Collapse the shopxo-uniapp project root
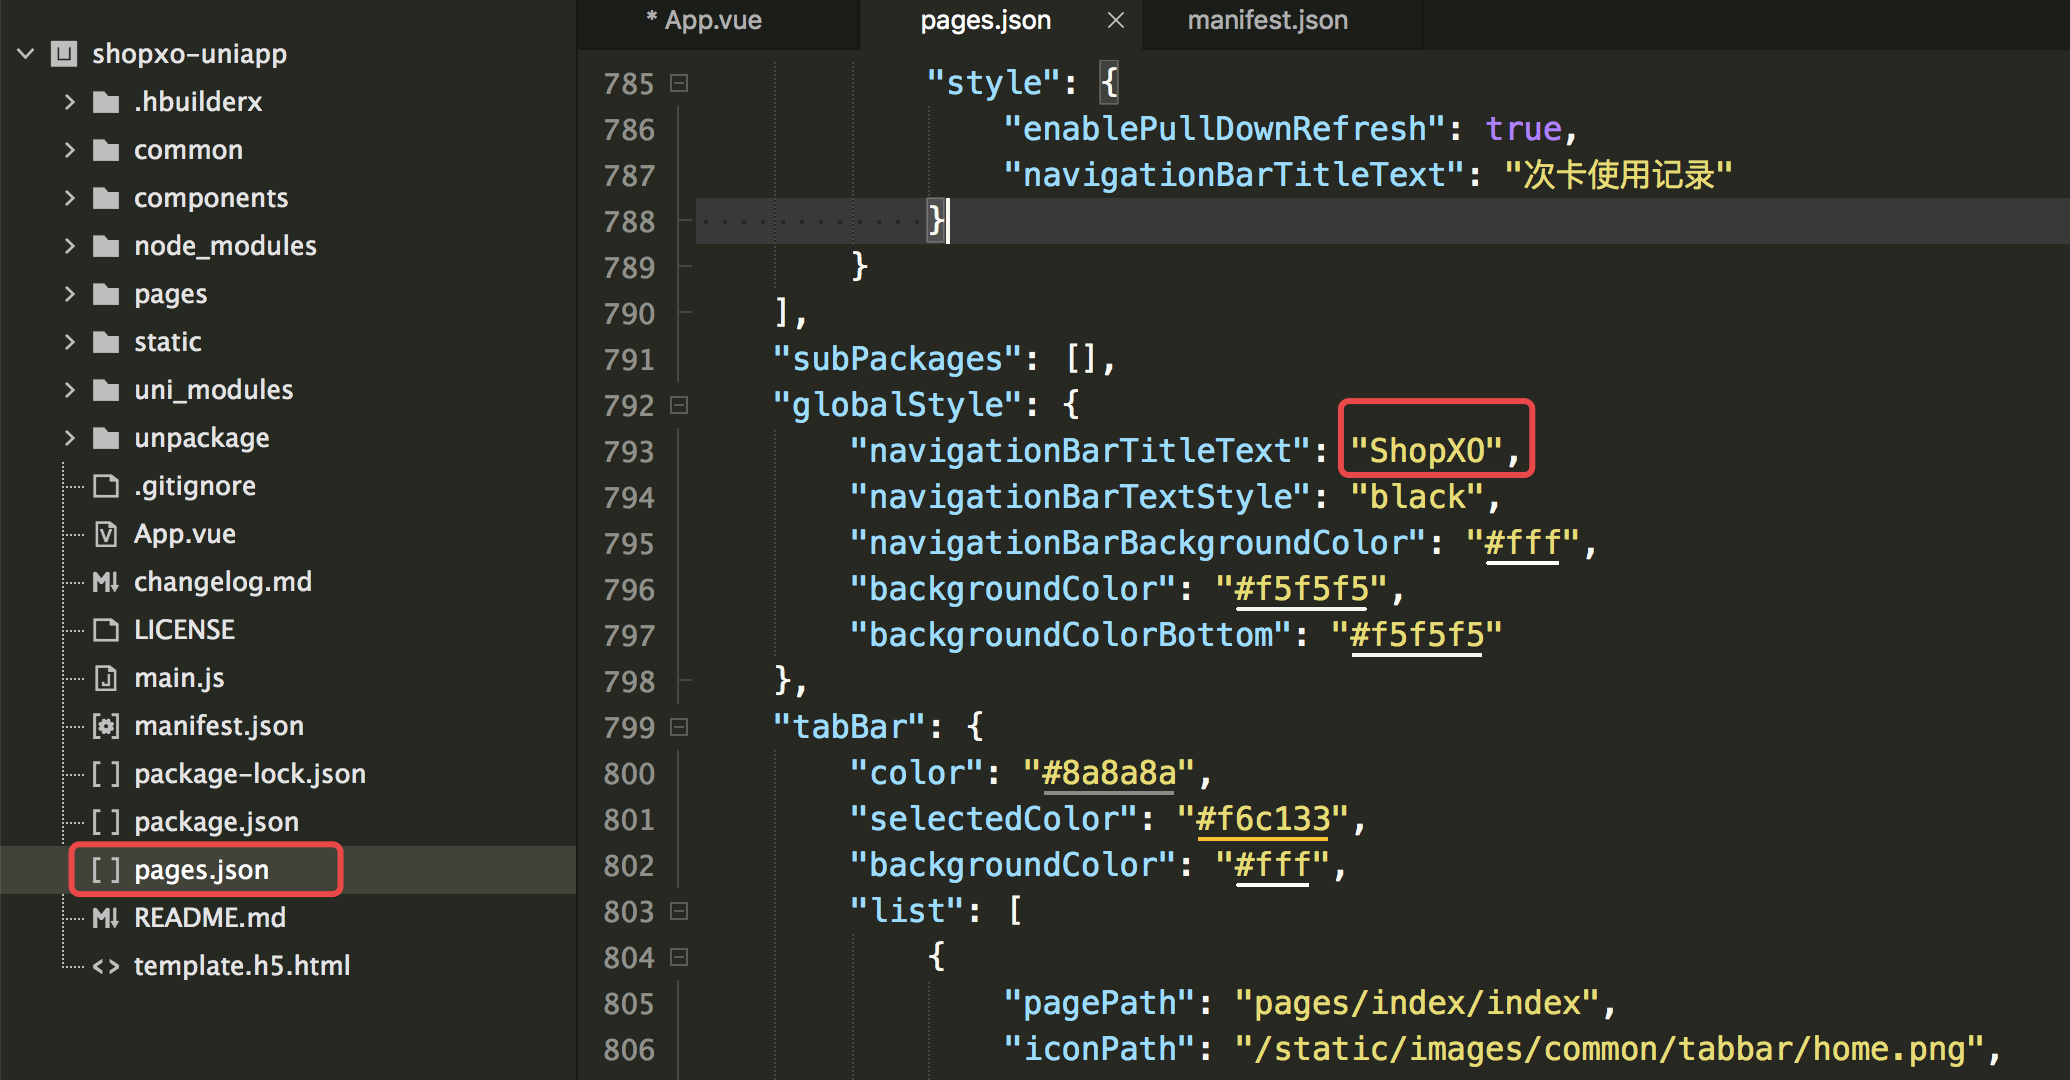This screenshot has height=1080, width=2070. 27,54
